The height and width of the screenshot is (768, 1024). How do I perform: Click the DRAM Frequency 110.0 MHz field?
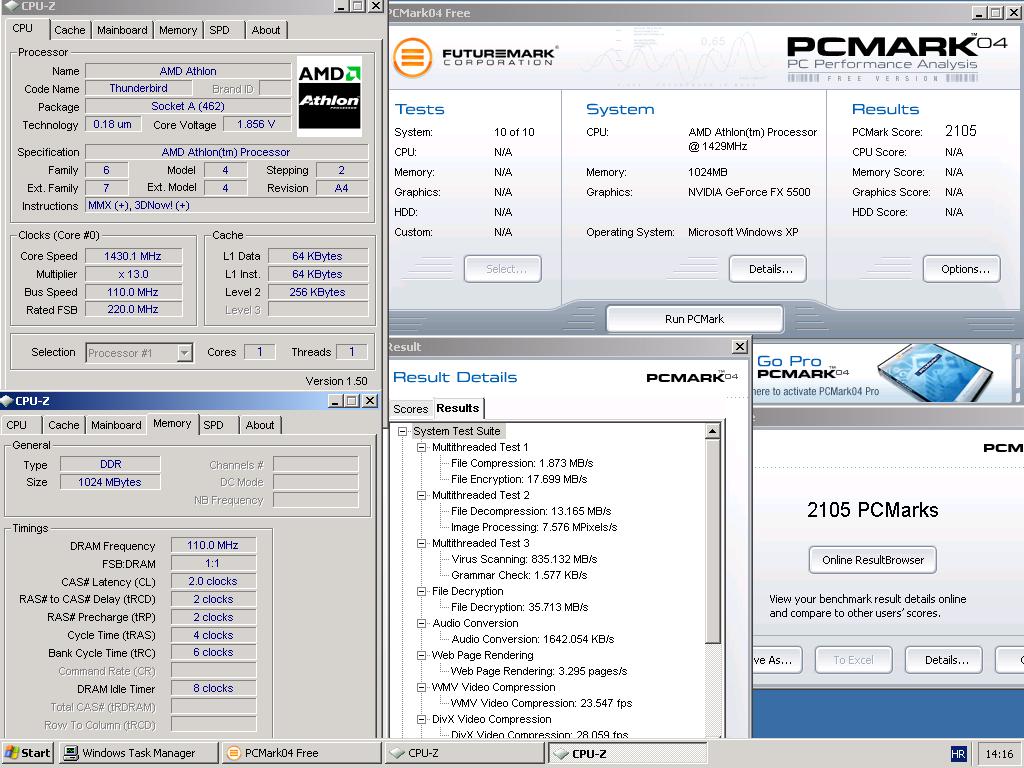[x=213, y=545]
